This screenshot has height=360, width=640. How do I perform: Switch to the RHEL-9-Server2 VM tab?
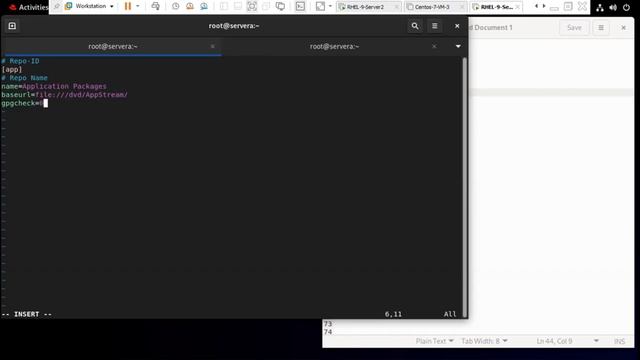click(x=369, y=7)
